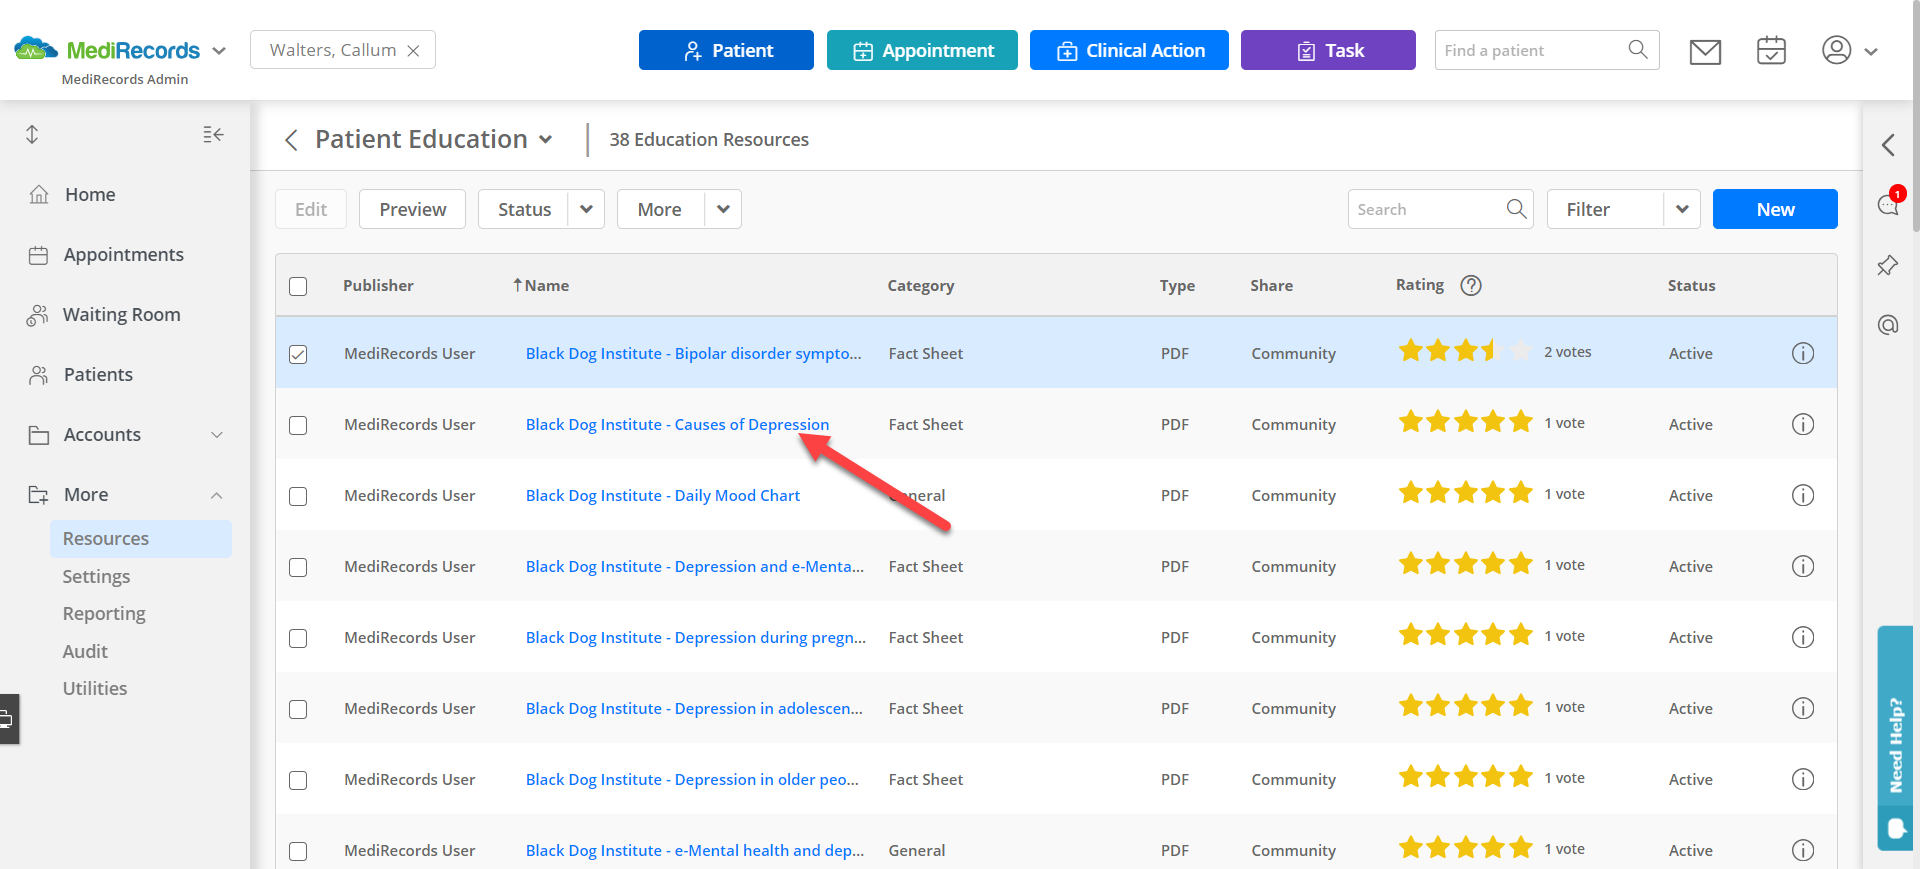
Task: Click the @ mentions icon in right rail
Action: (x=1888, y=325)
